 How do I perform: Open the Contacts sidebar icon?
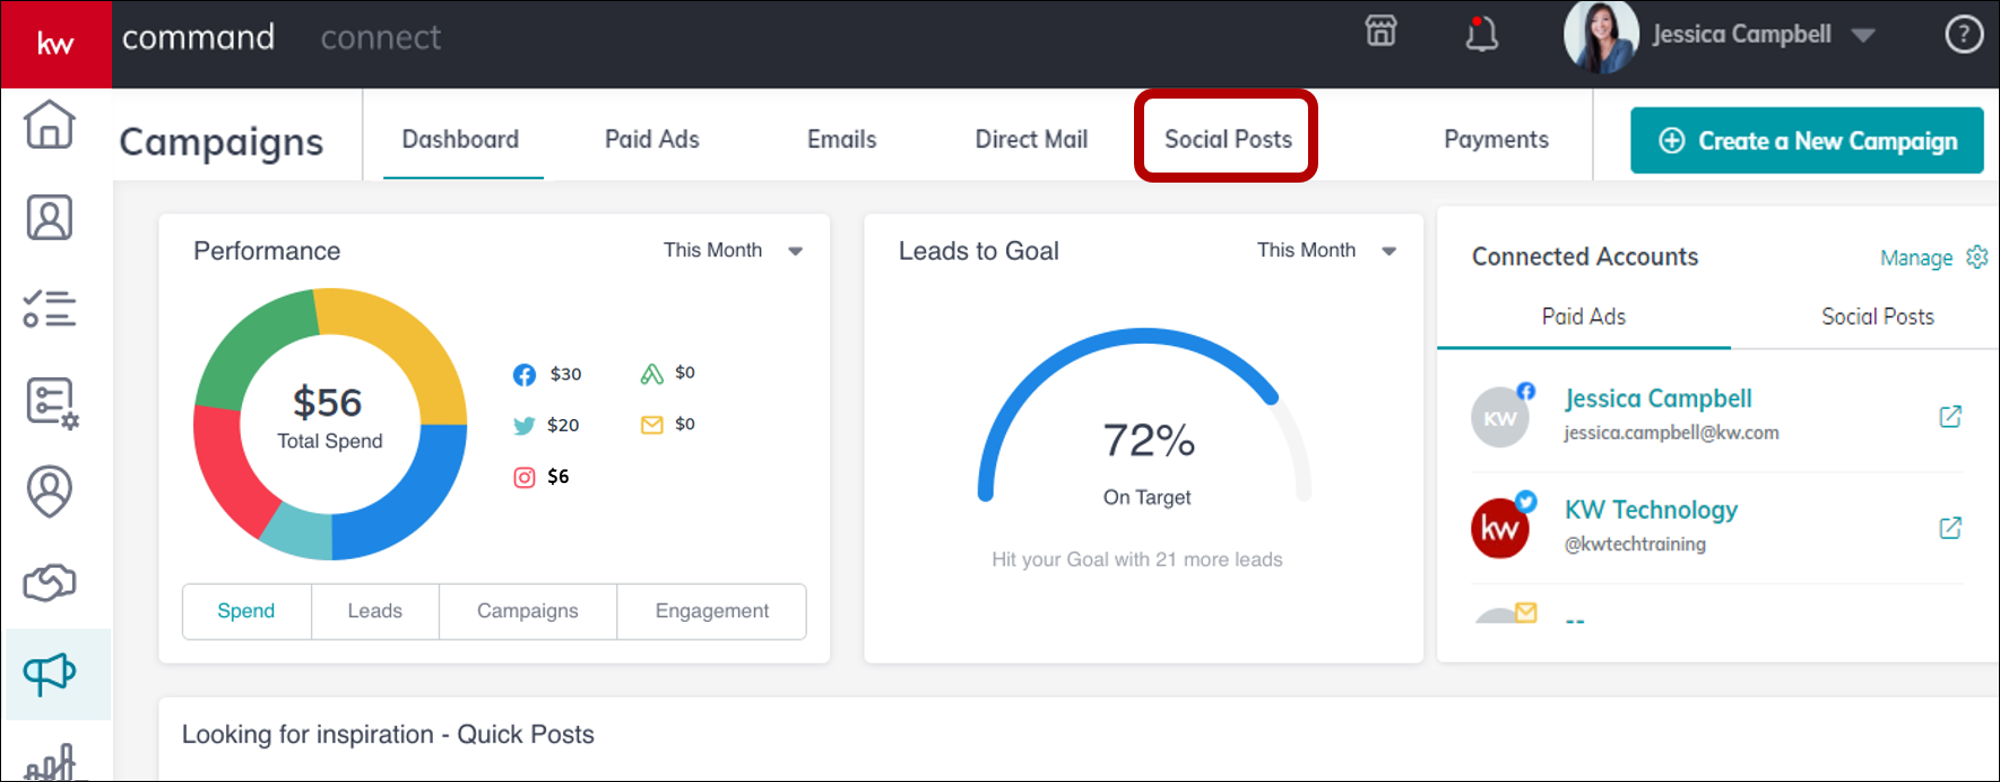click(x=50, y=217)
